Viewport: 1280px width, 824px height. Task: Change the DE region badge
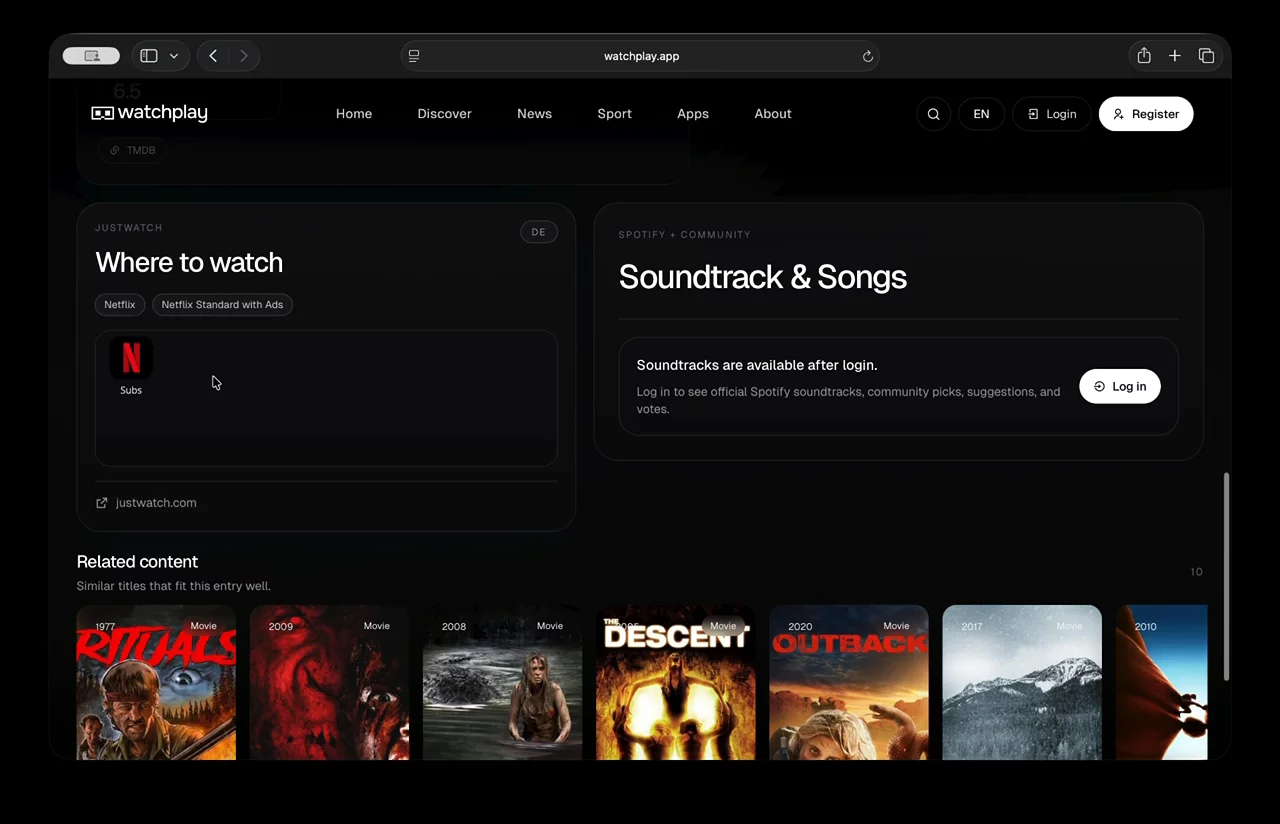(538, 232)
